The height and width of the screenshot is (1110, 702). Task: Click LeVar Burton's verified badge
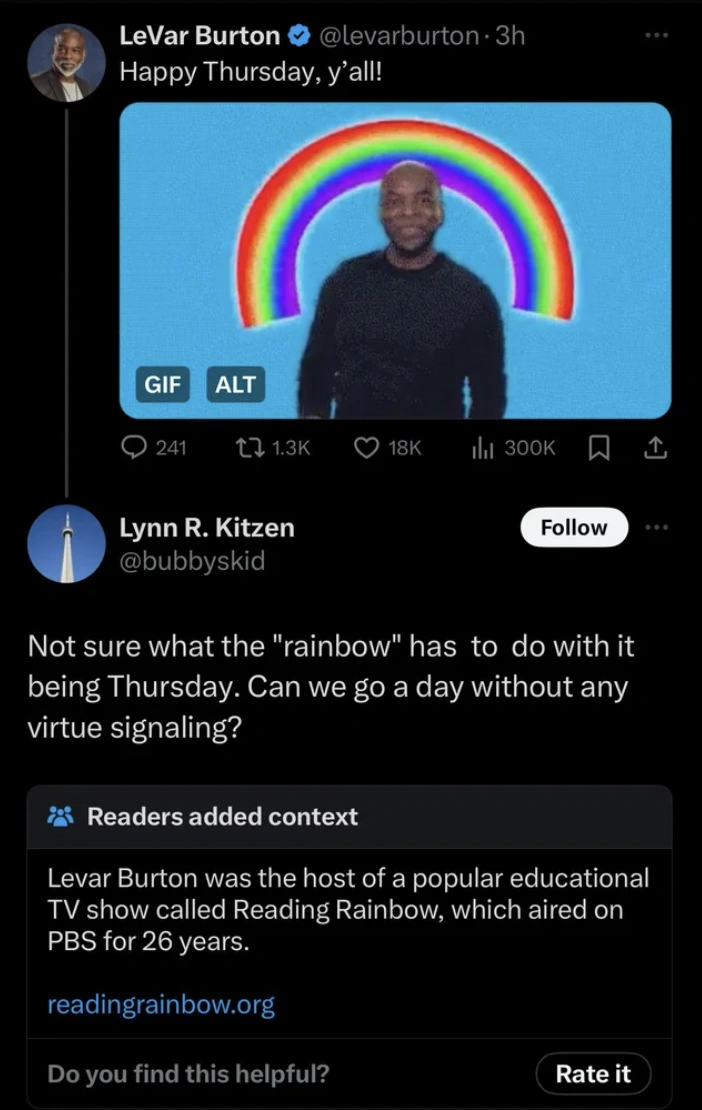click(298, 36)
